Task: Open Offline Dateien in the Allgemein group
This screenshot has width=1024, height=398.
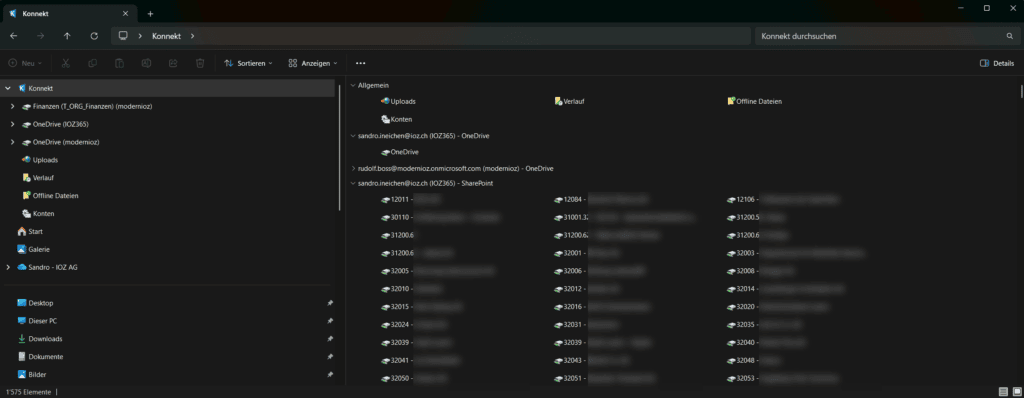Action: pos(754,101)
